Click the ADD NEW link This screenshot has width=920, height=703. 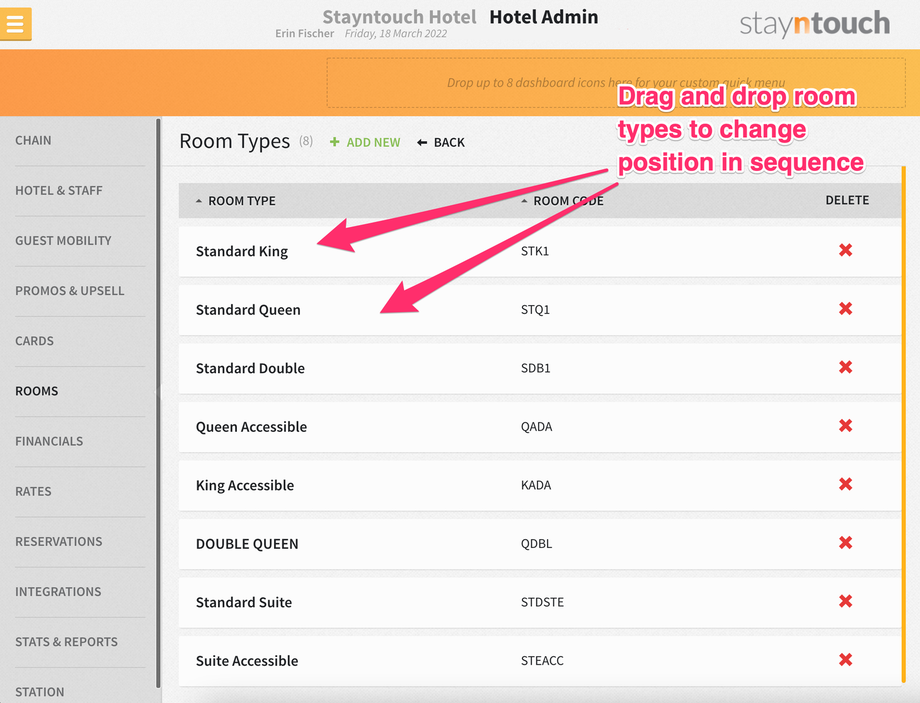tap(373, 143)
